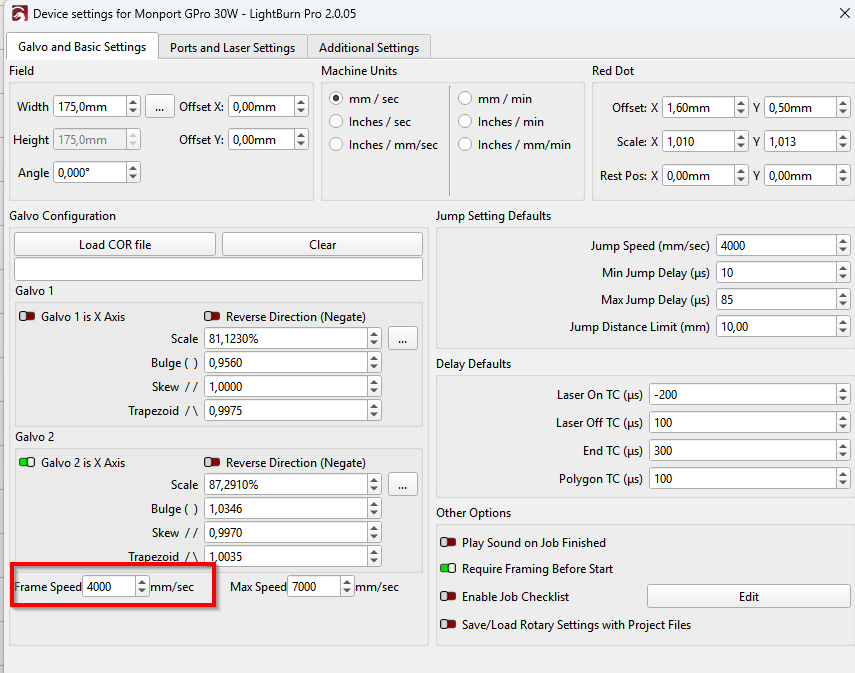
Task: Toggle Galvo 1 is X Axis switch
Action: pyautogui.click(x=27, y=317)
